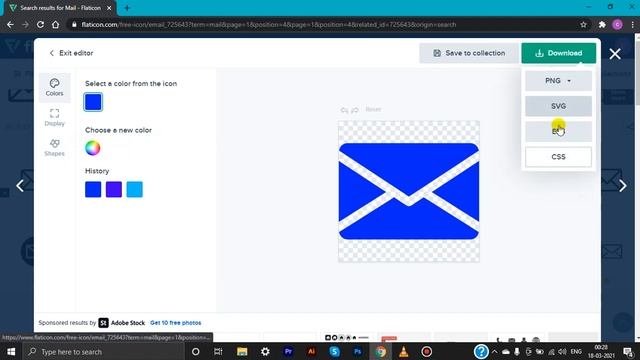Reload the page
Image resolution: width=640 pixels, height=360 pixels.
tap(40, 24)
